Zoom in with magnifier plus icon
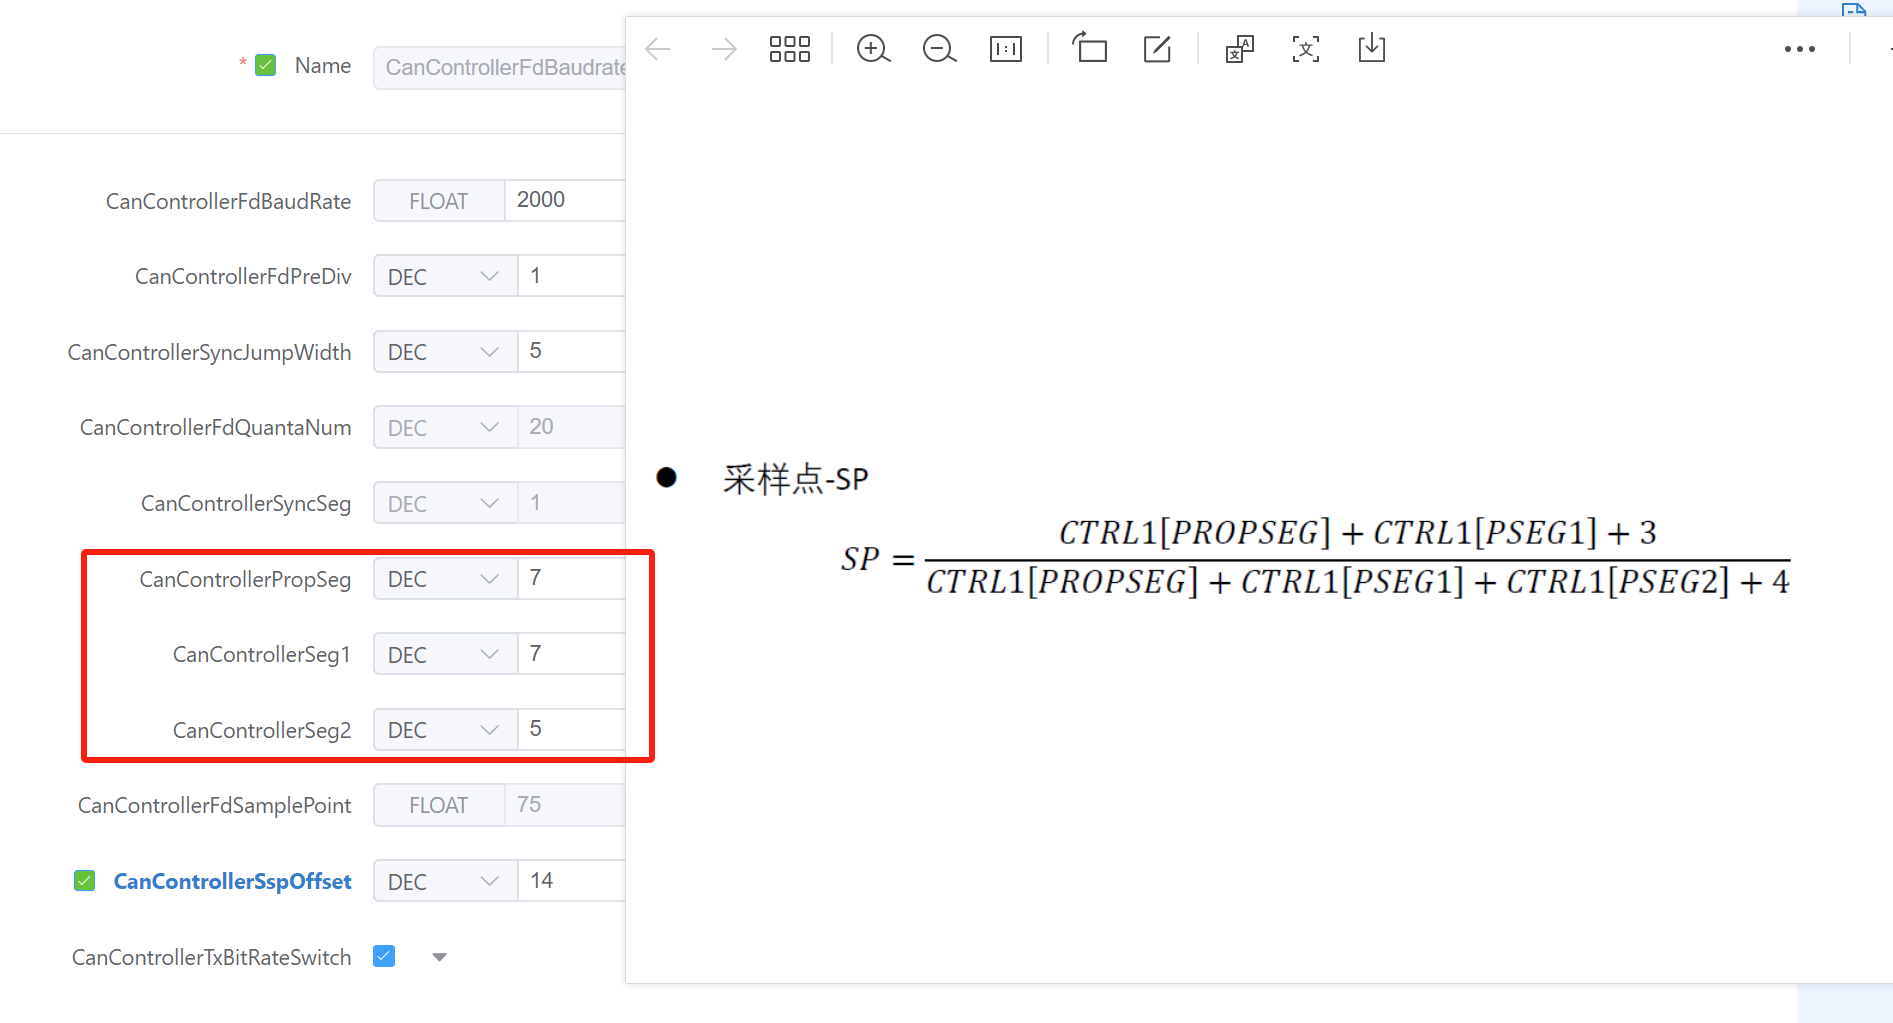The image size is (1893, 1023). point(873,49)
